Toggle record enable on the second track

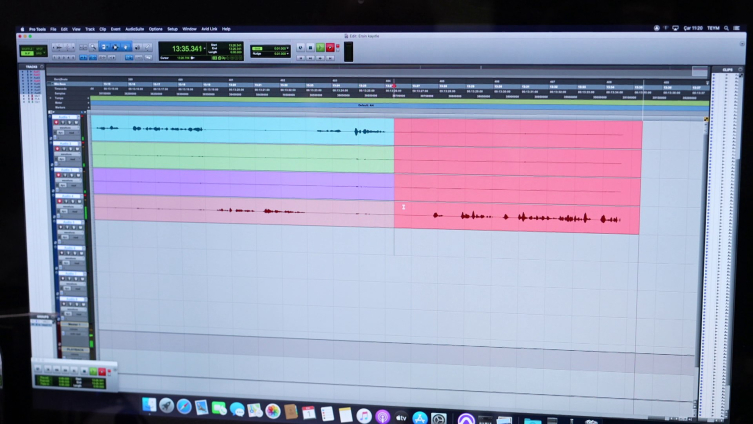click(58, 149)
